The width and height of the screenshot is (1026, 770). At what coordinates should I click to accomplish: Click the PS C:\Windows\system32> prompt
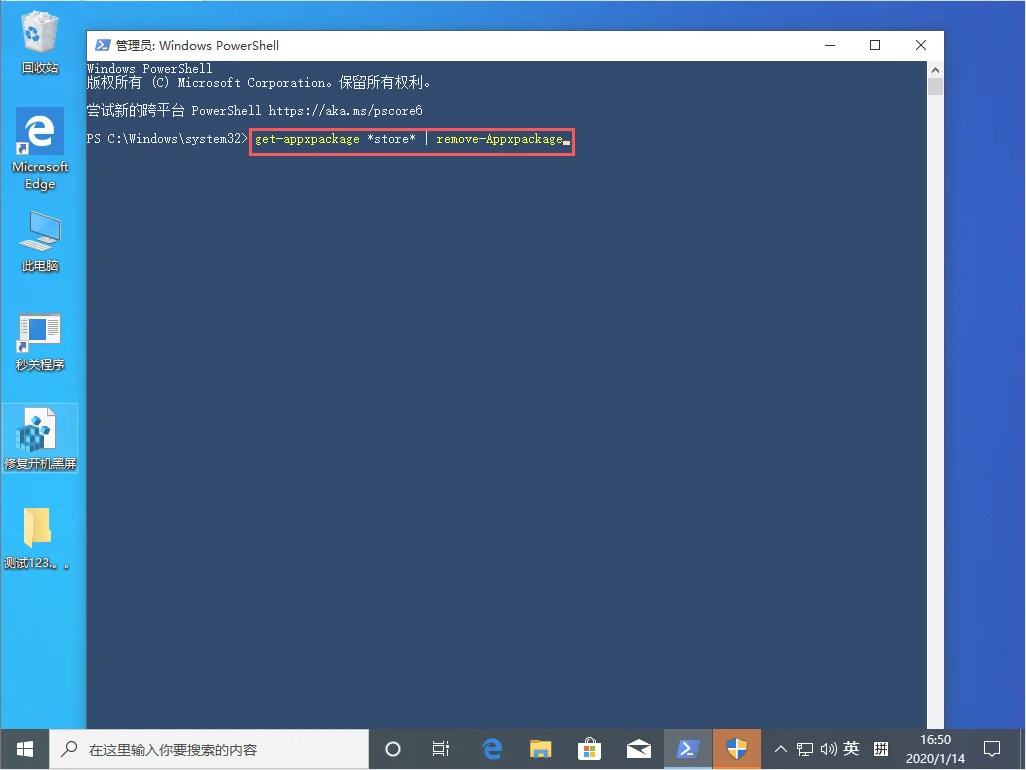point(168,139)
